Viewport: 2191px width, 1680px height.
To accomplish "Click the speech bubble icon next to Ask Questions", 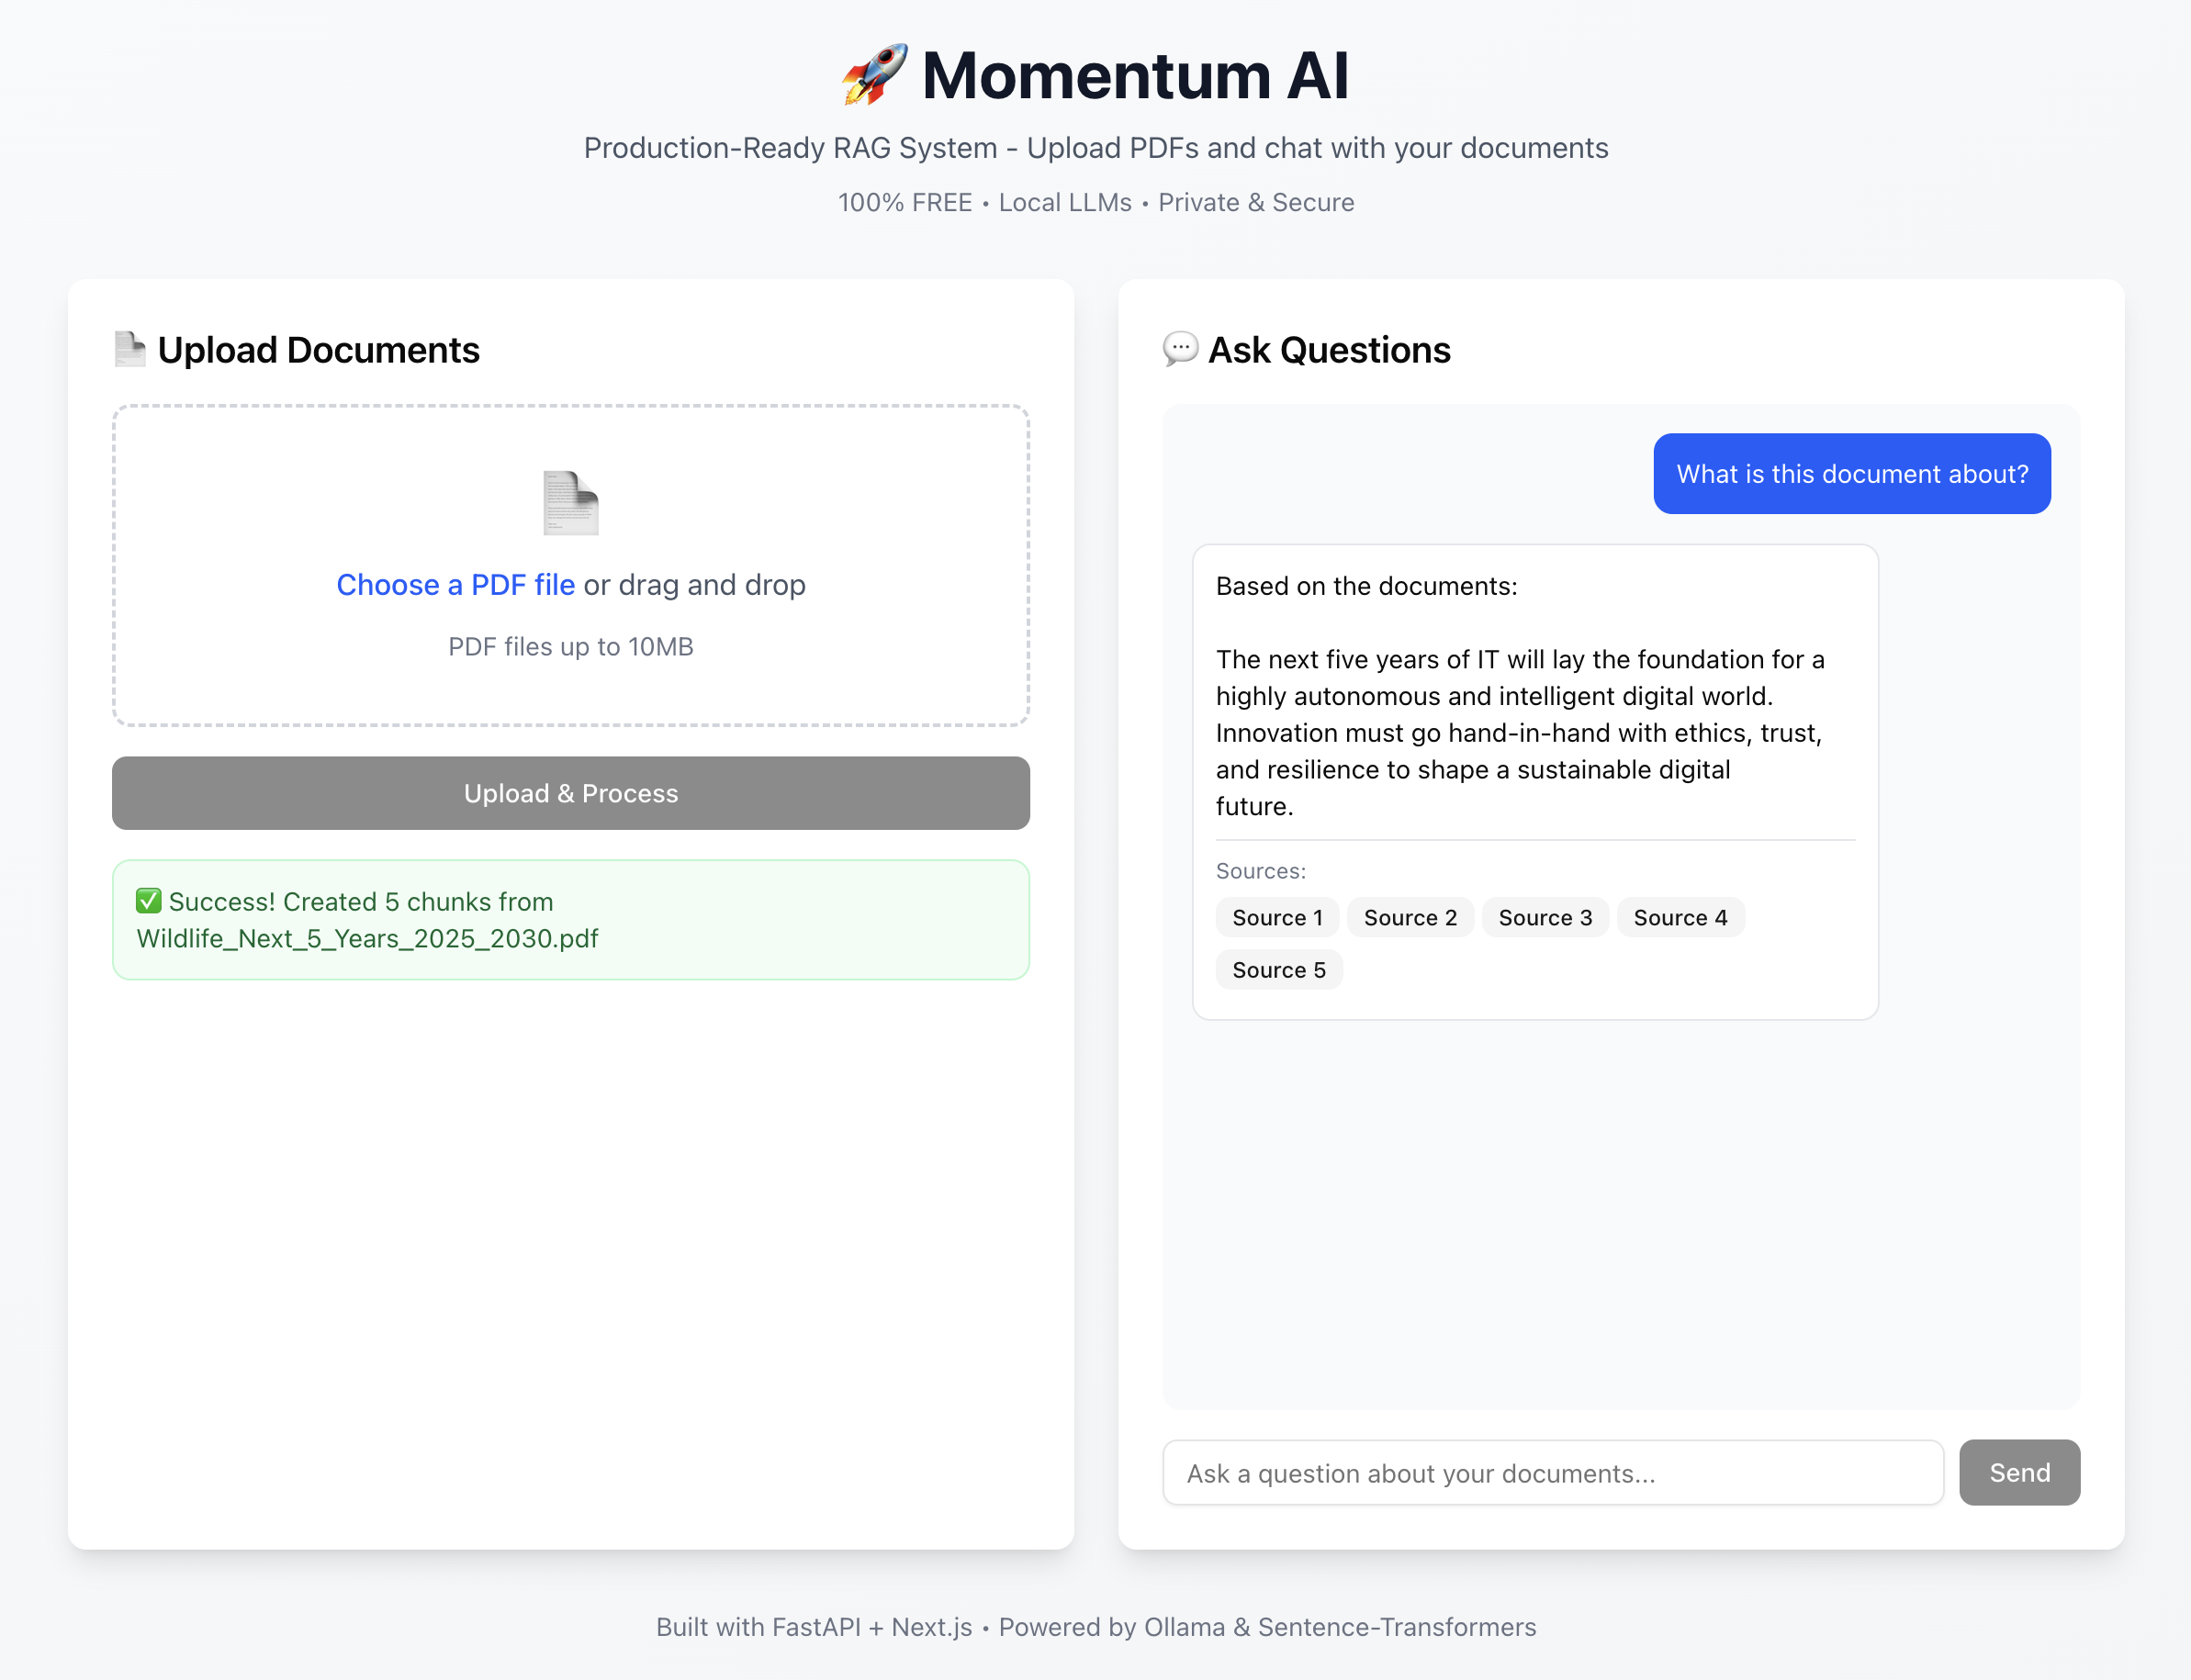I will coord(1180,350).
